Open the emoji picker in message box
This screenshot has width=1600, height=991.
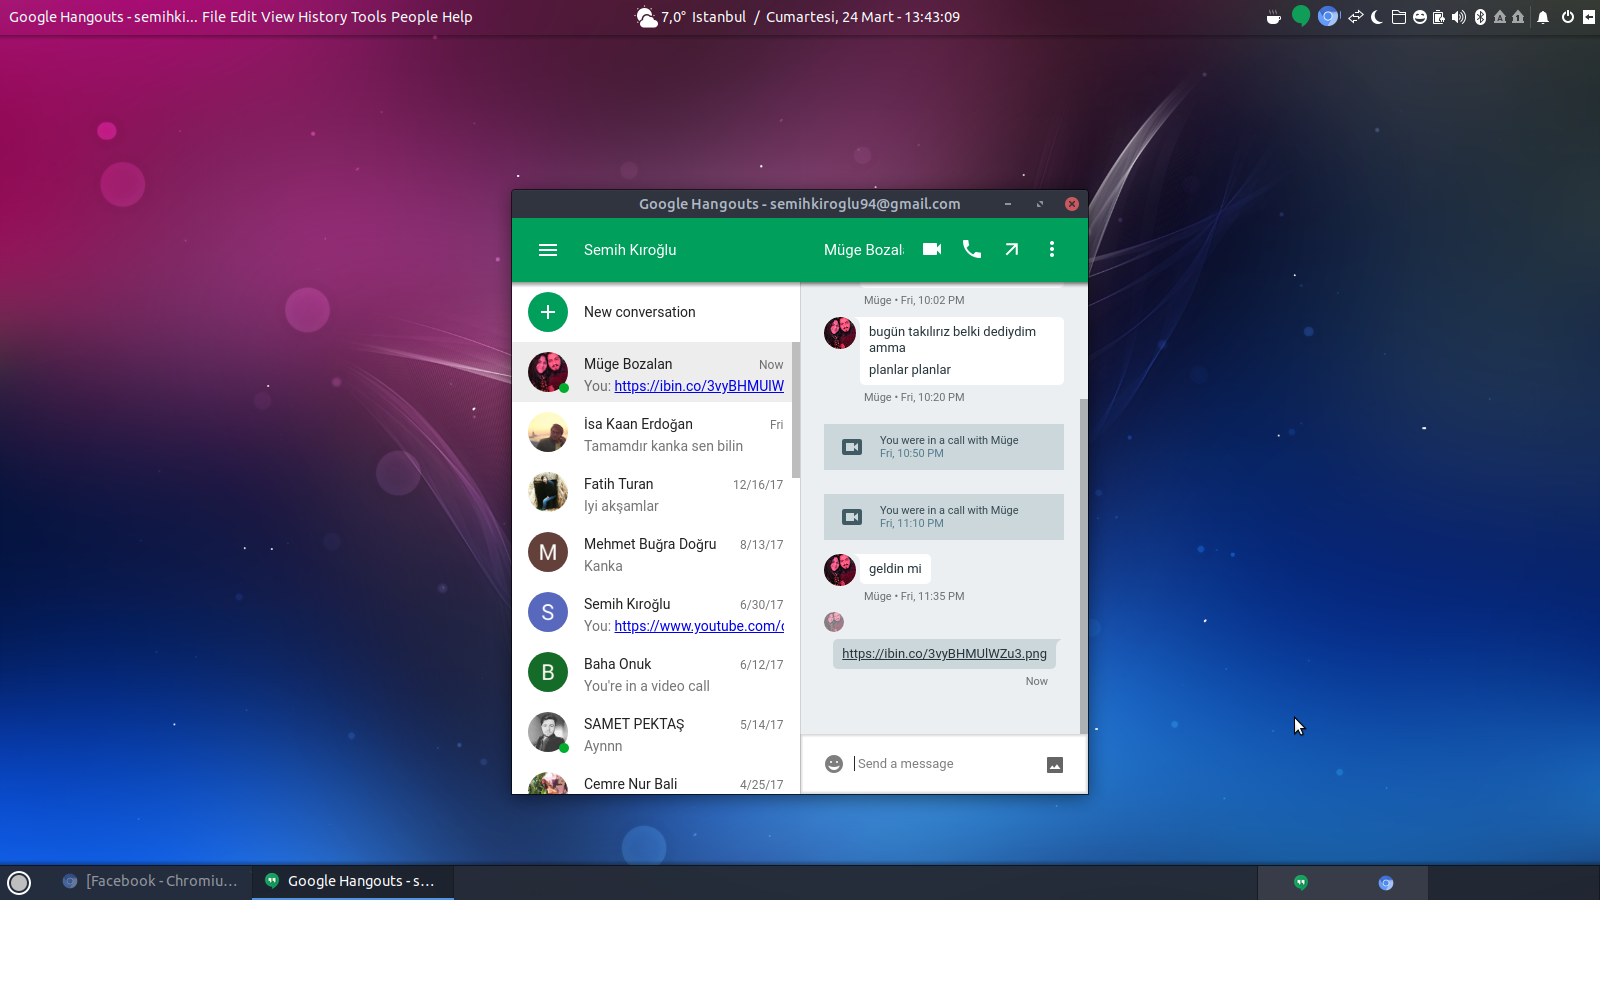[834, 764]
